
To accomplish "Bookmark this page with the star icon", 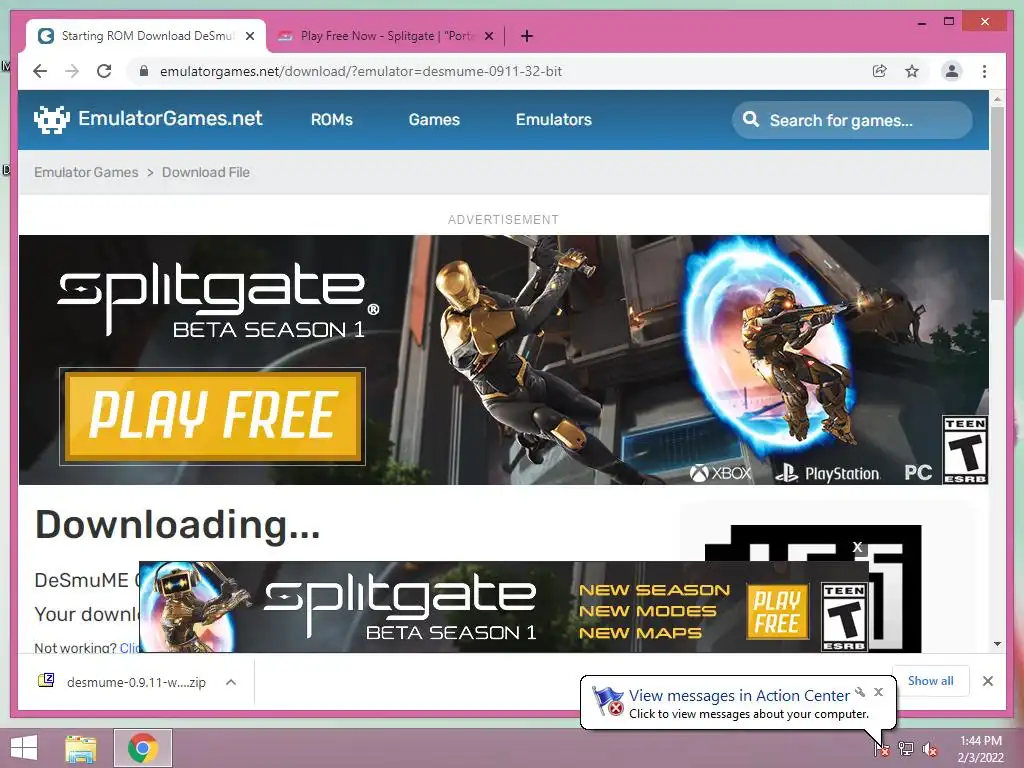I will [x=912, y=71].
